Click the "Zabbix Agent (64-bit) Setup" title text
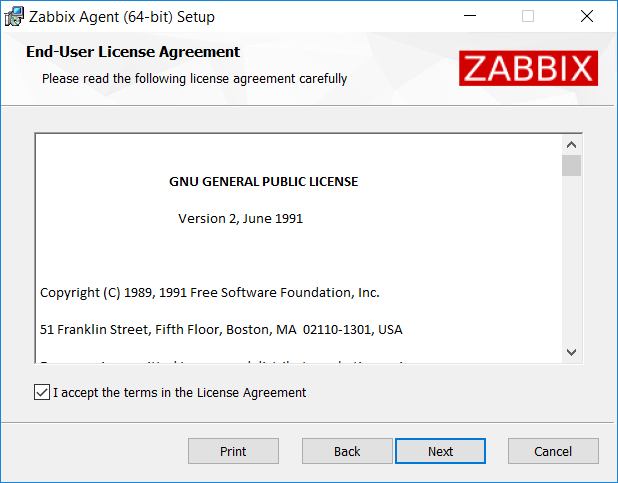This screenshot has width=618, height=483. coord(122,17)
